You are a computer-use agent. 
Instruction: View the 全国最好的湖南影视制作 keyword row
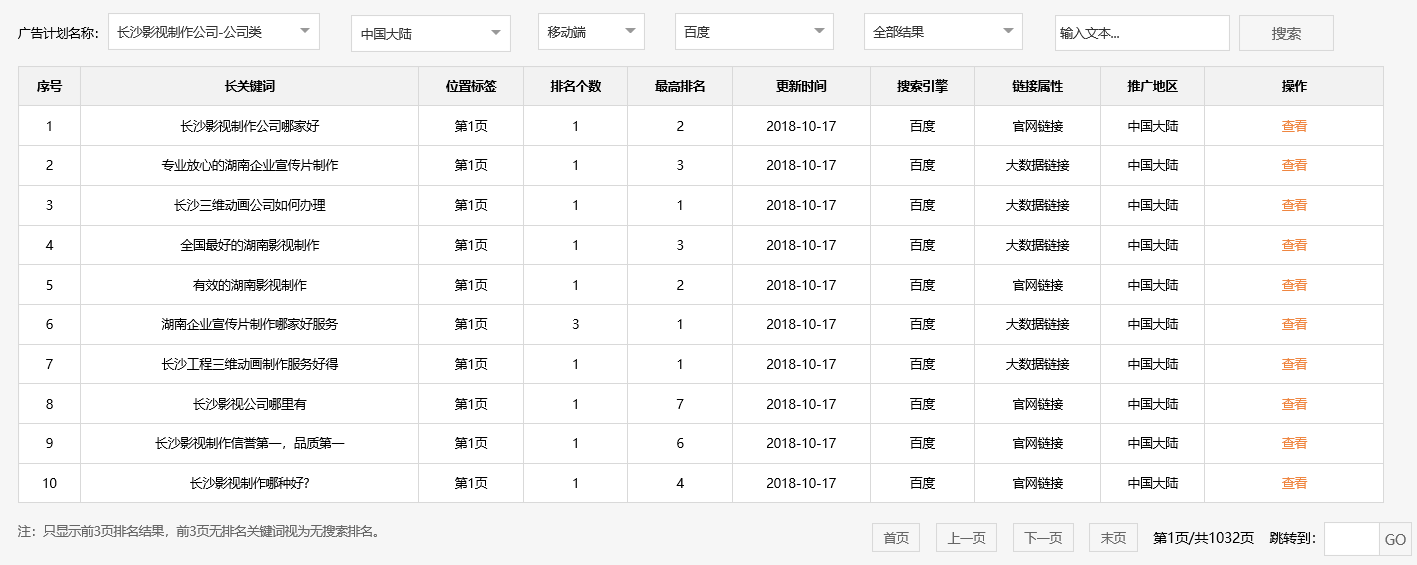(1294, 245)
